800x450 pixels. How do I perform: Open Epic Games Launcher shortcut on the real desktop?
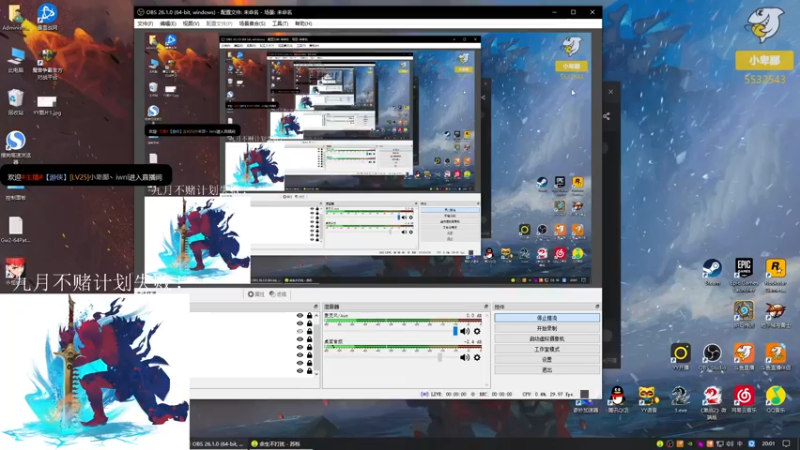pos(744,275)
